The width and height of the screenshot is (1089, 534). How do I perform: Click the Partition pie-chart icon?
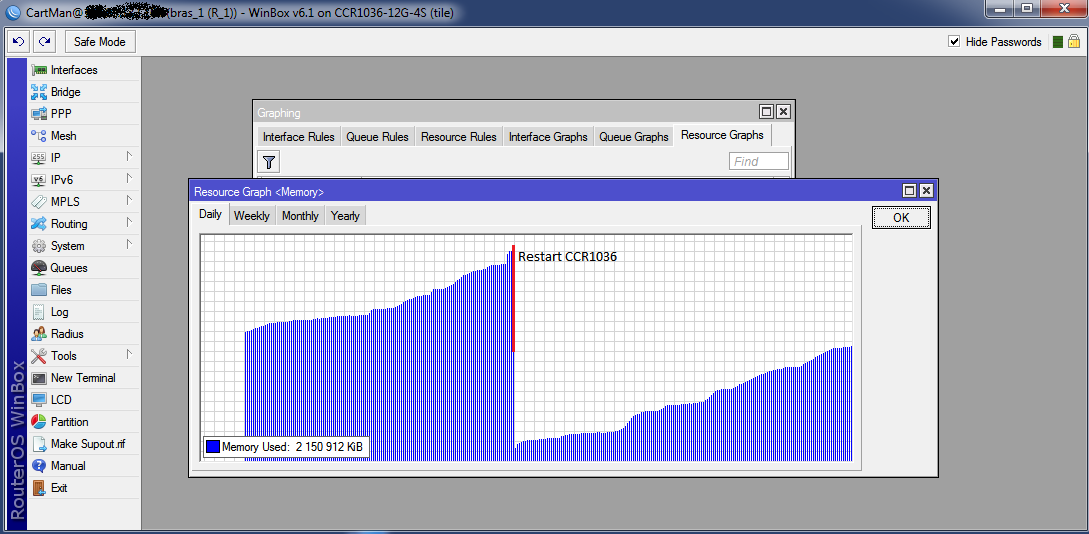pos(39,422)
